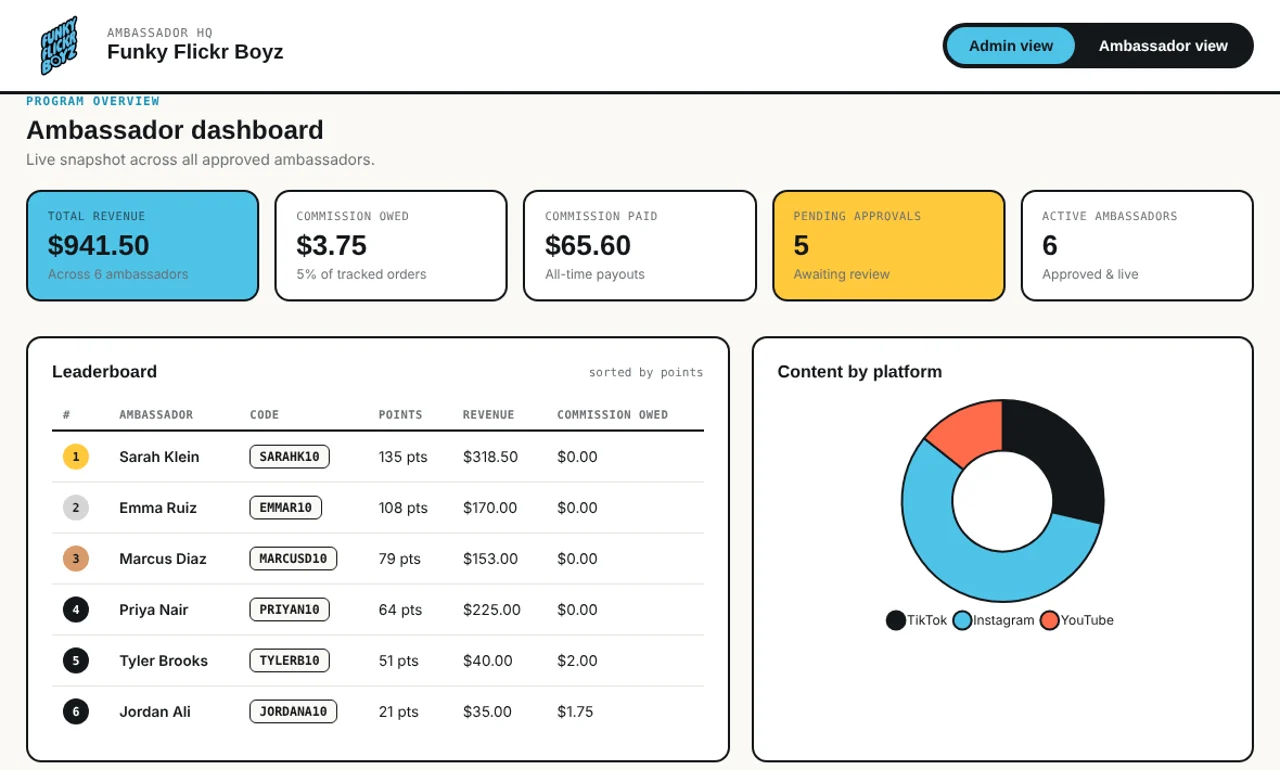Switch to Ambassador view

pos(1163,46)
